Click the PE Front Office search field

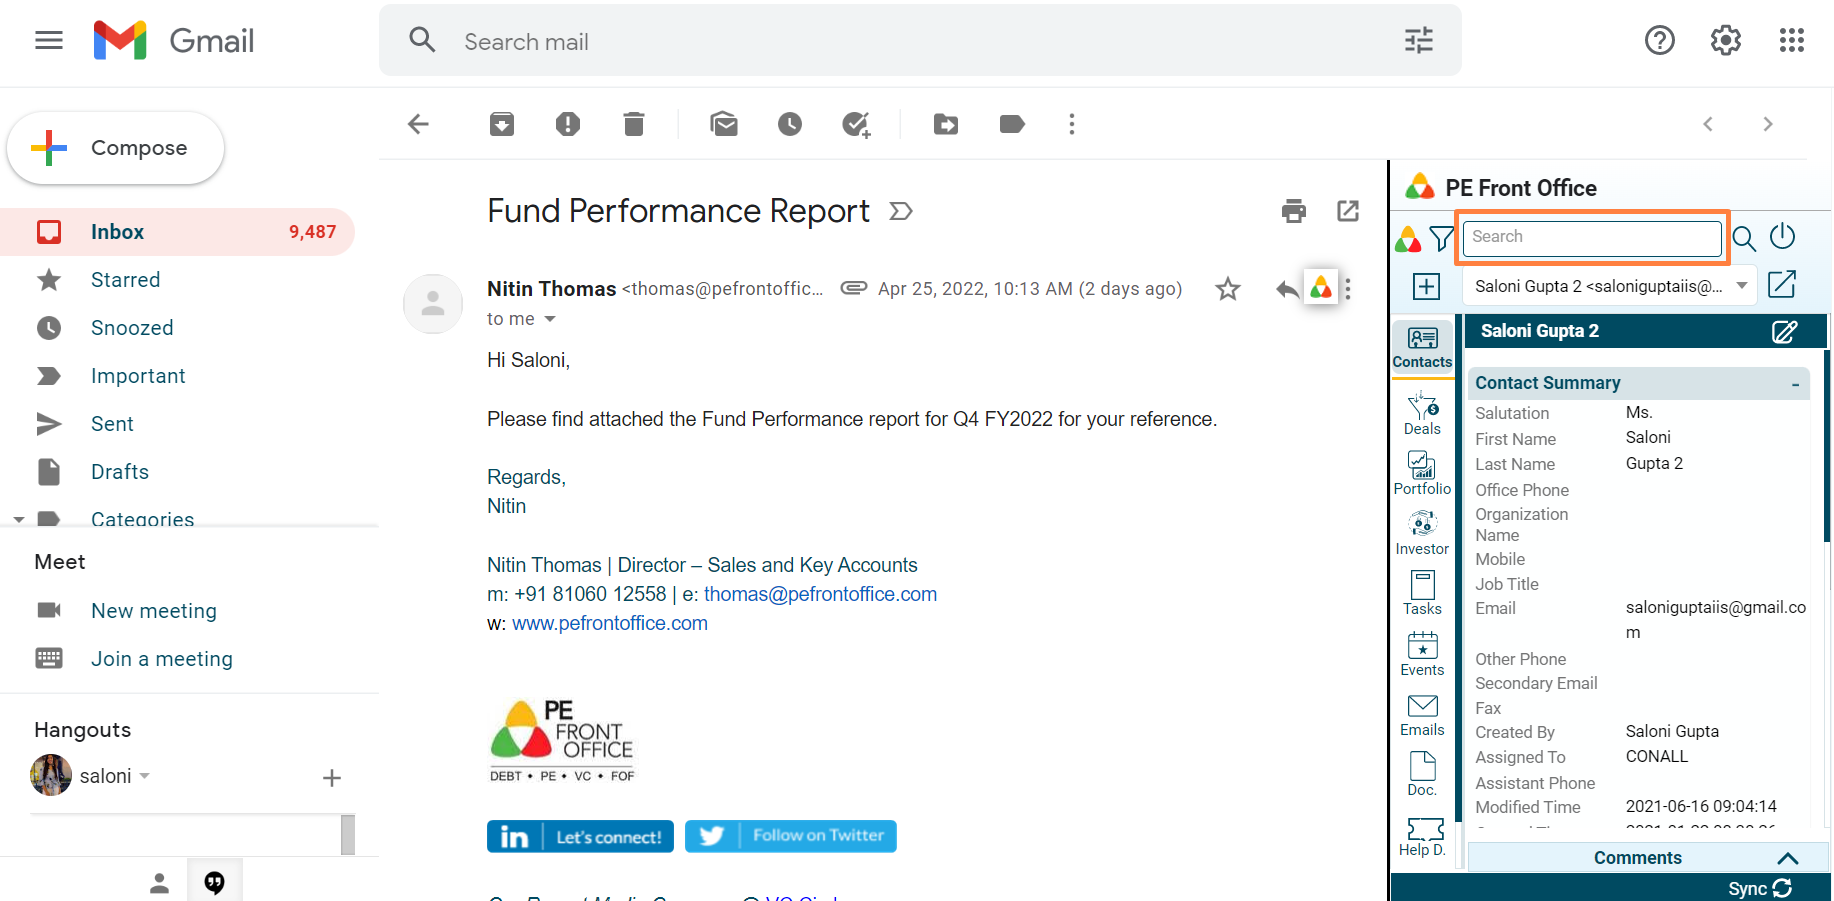1591,237
